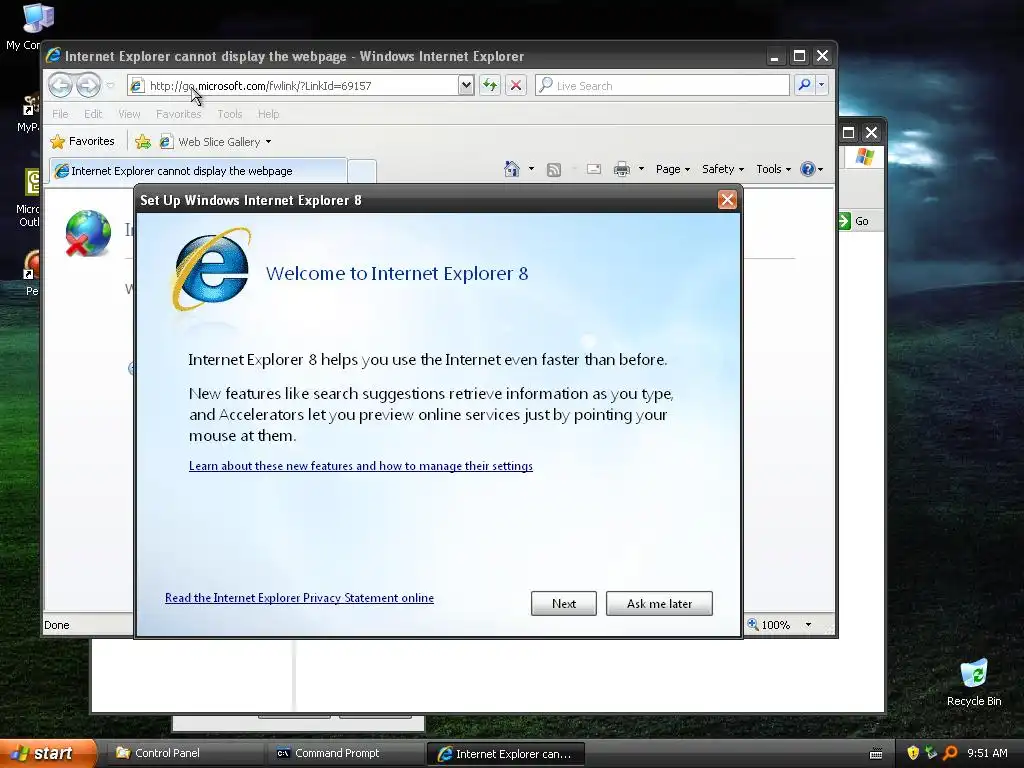Open the View menu

click(129, 114)
